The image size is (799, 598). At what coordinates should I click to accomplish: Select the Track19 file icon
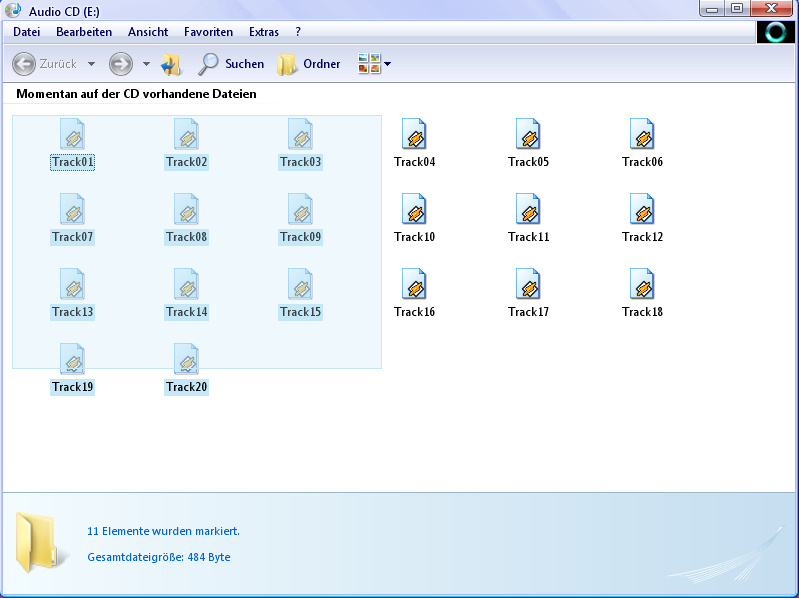coord(72,358)
